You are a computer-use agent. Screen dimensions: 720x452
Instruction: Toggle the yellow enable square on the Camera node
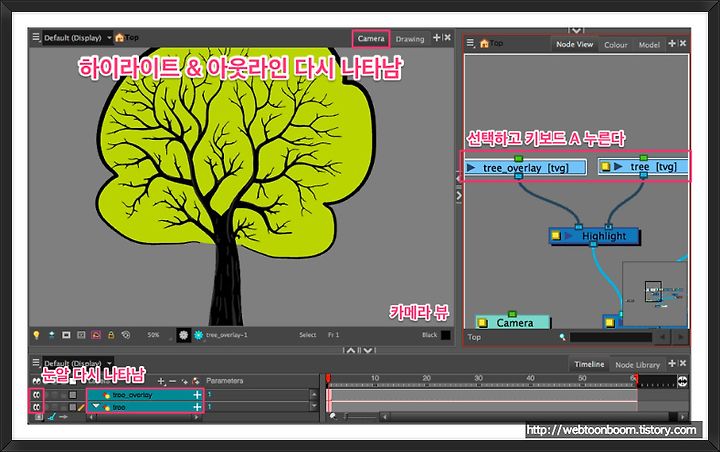[x=483, y=322]
